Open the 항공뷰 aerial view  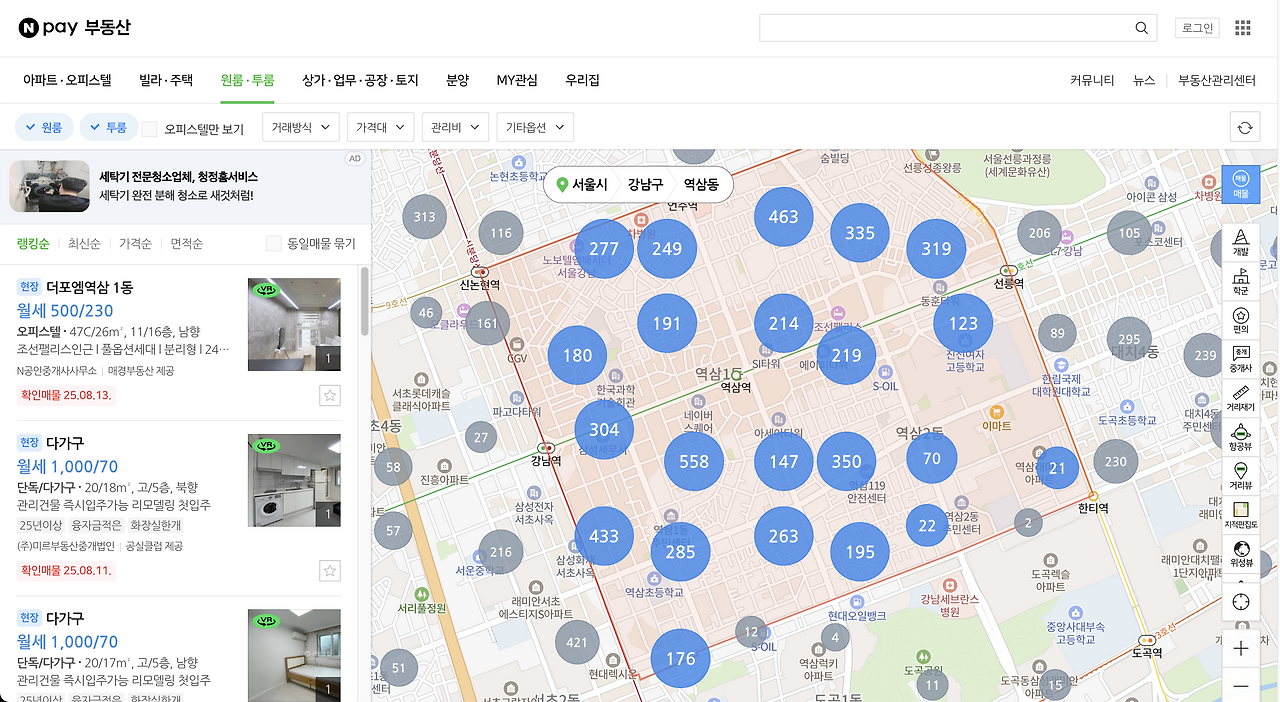coord(1241,438)
